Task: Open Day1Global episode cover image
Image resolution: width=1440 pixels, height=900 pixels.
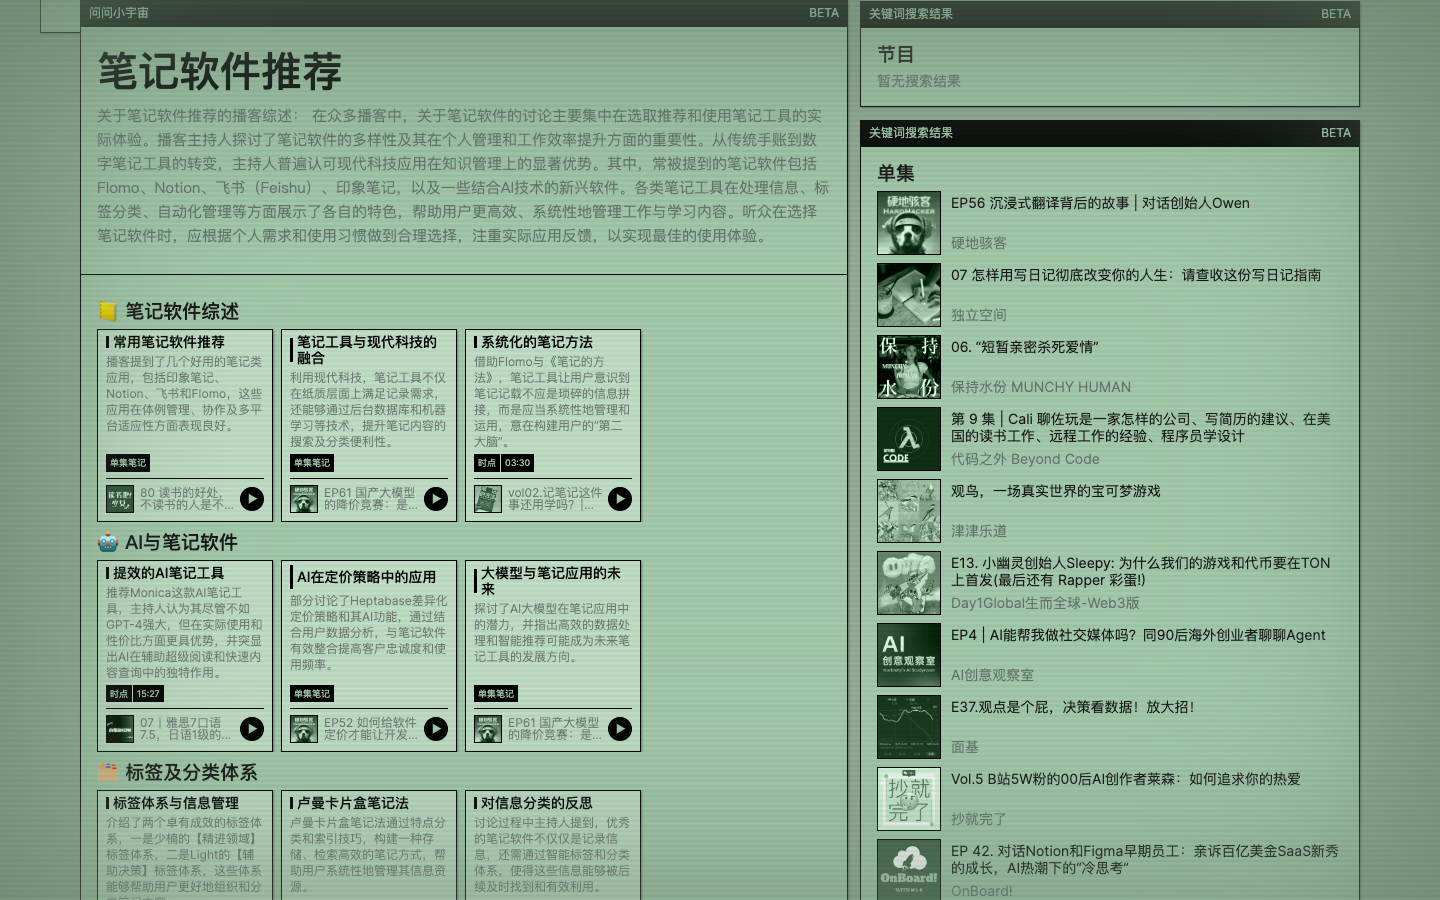Action: point(909,583)
